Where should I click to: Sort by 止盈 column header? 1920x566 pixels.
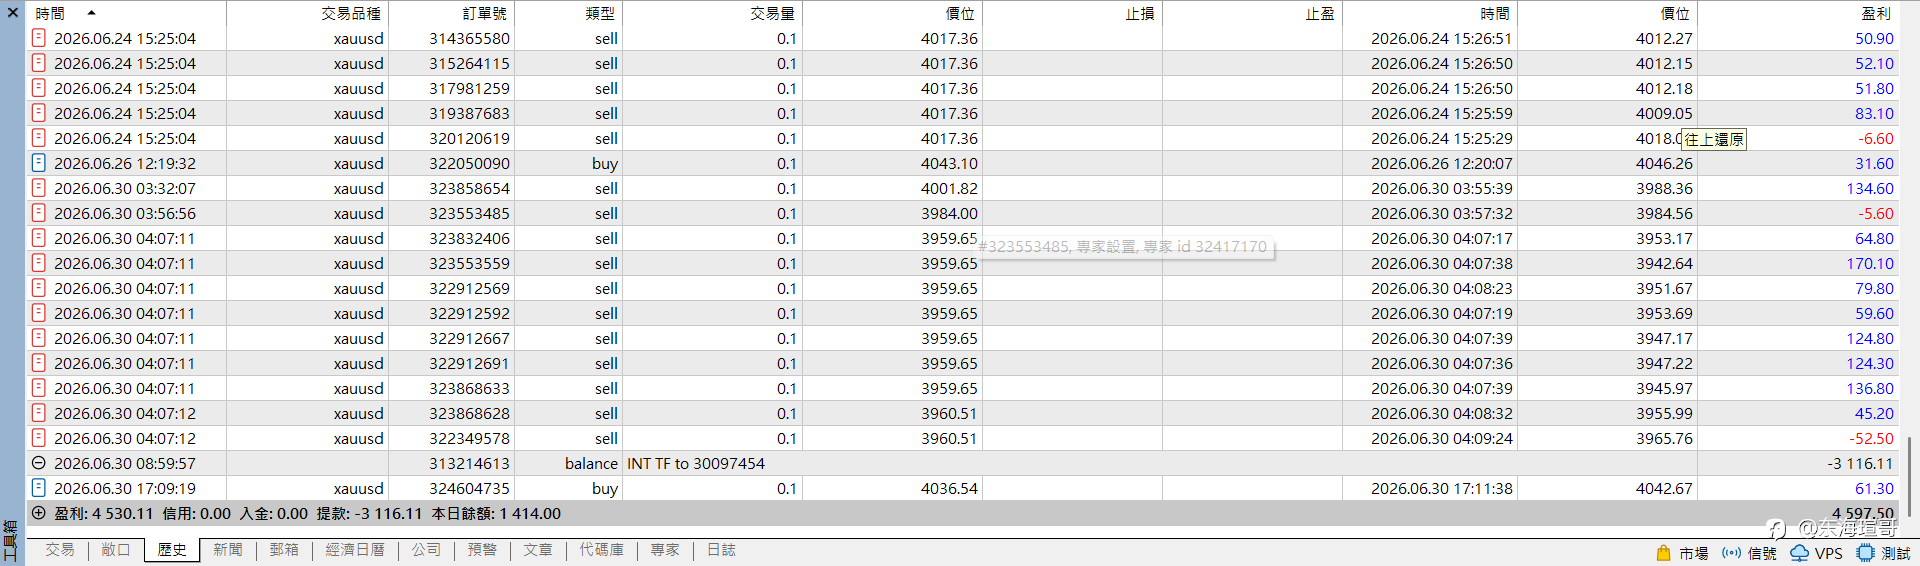(1252, 13)
